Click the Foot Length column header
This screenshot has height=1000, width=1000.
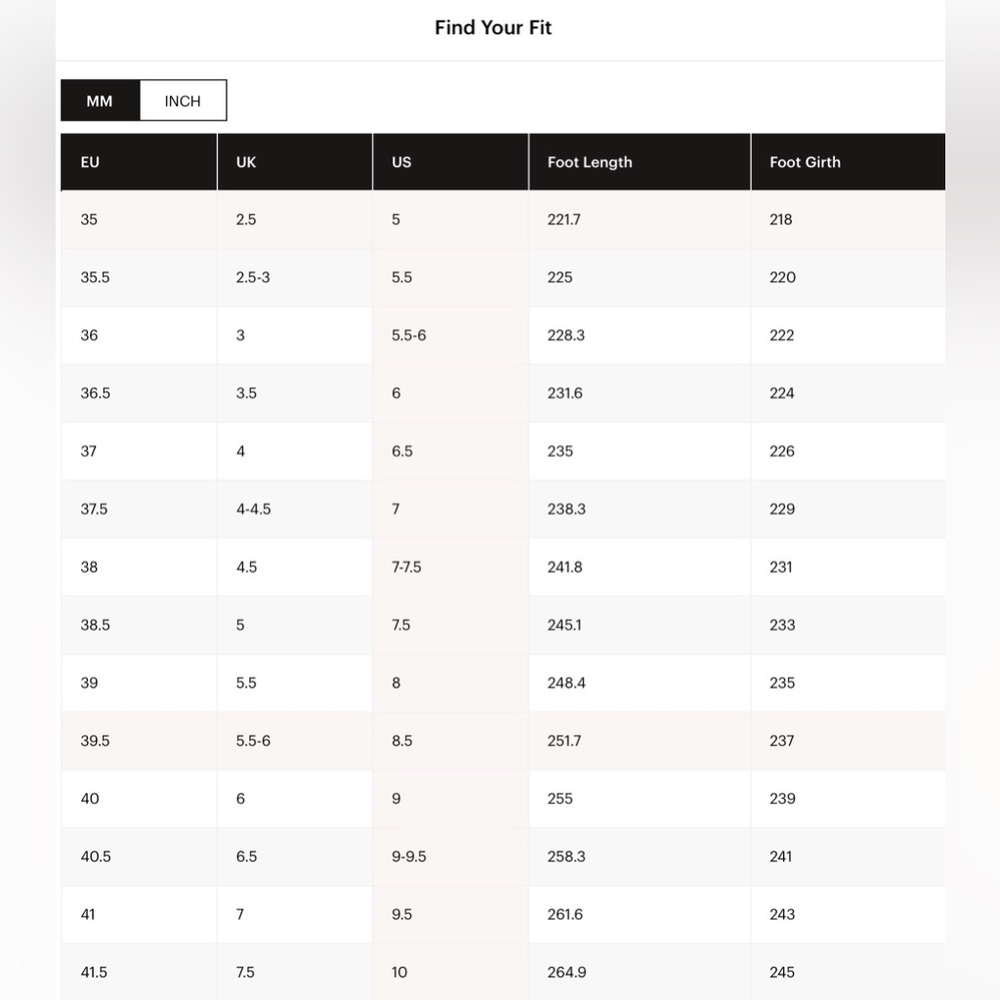point(640,162)
